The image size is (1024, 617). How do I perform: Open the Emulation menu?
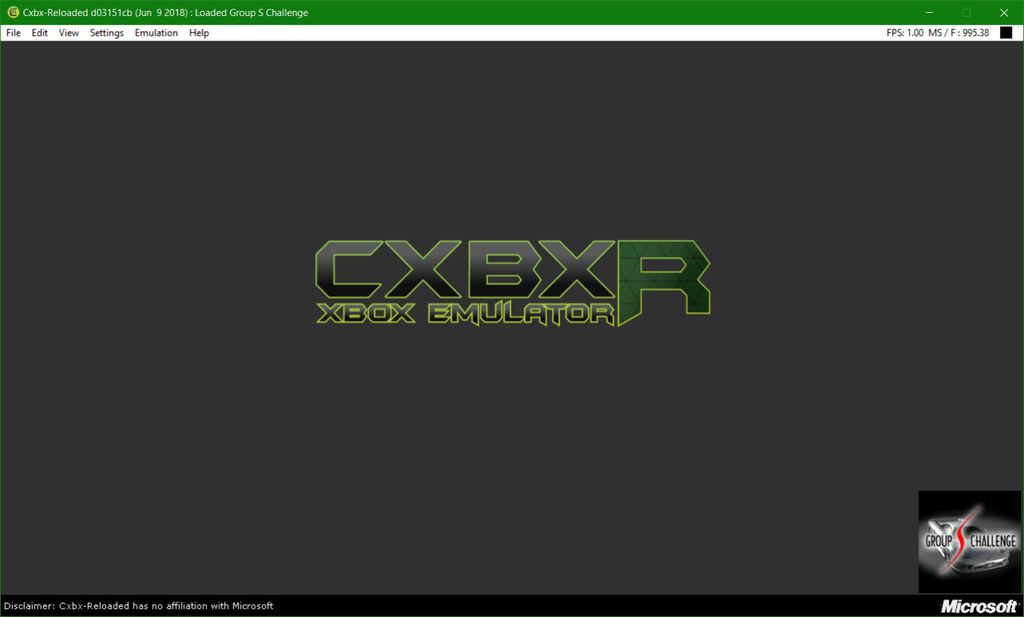(155, 32)
